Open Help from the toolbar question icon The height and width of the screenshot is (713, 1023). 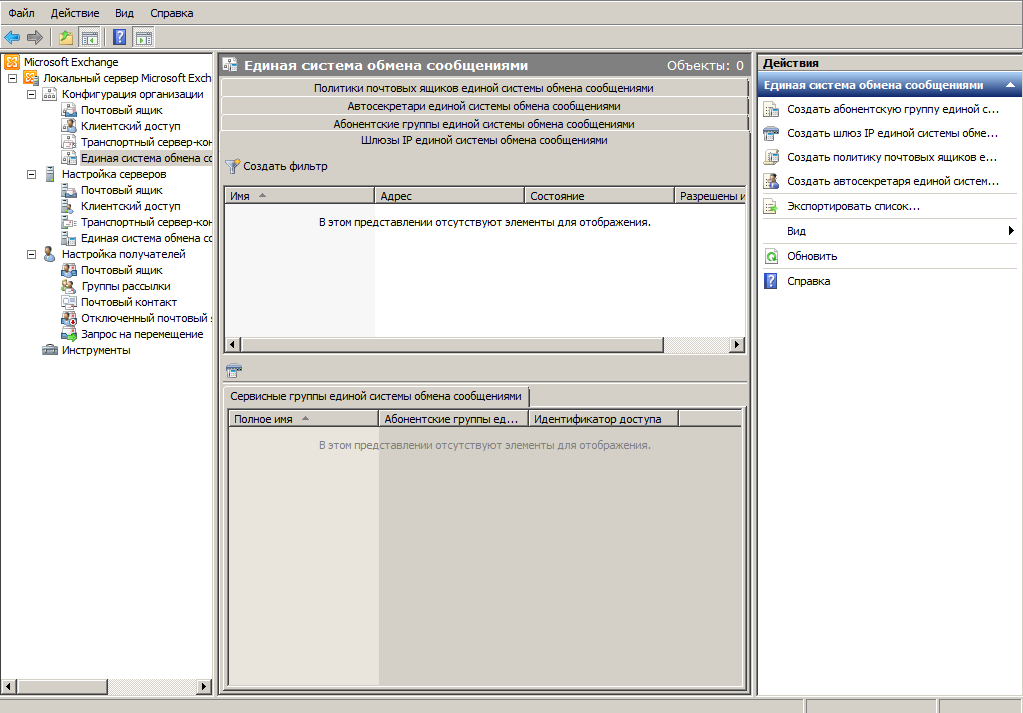pos(119,37)
